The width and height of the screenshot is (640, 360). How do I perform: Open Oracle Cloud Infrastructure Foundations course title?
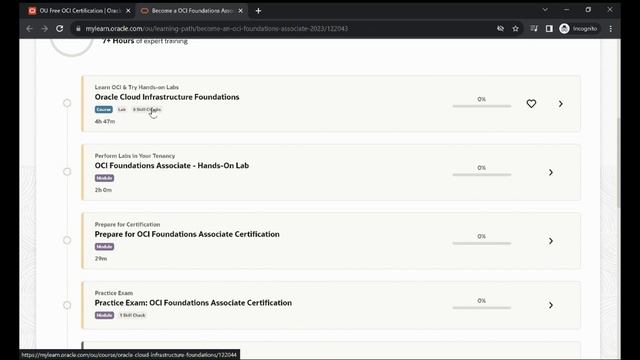(x=167, y=97)
